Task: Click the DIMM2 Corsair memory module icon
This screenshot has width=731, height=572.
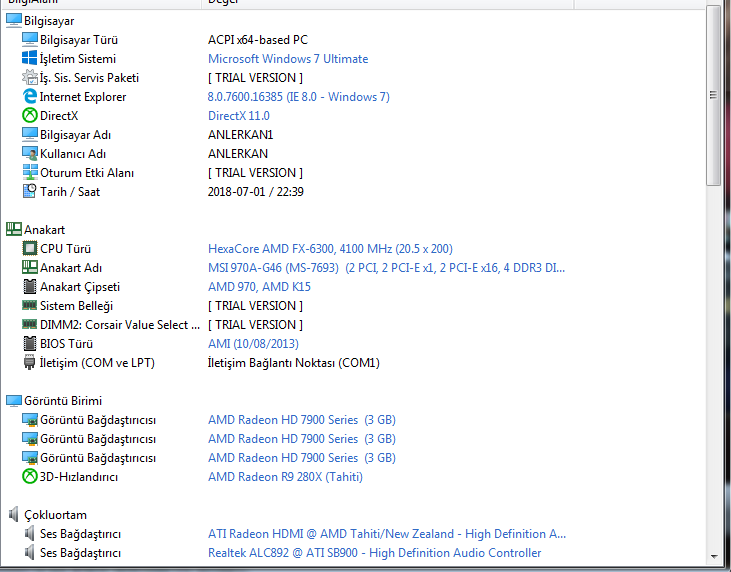Action: 30,324
